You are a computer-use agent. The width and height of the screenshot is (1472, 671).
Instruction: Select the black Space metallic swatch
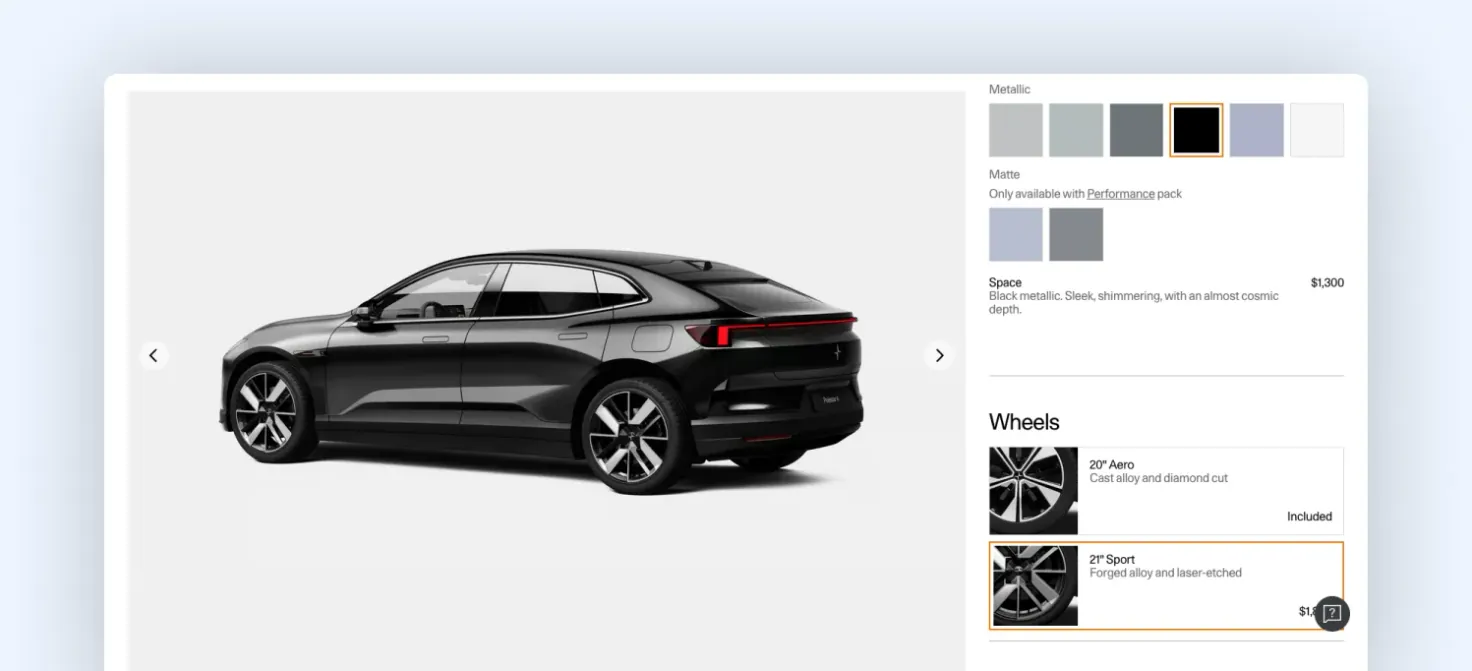coord(1196,130)
